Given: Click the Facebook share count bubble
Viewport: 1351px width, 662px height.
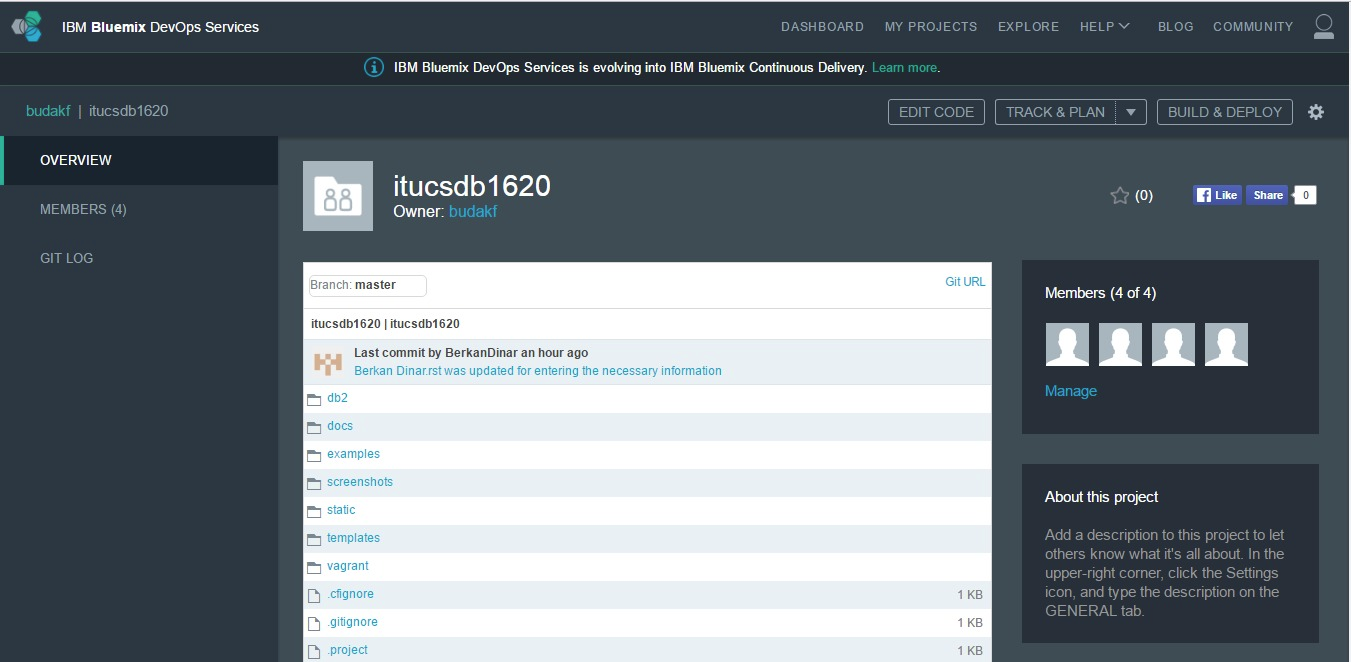Looking at the screenshot, I should coord(1304,195).
